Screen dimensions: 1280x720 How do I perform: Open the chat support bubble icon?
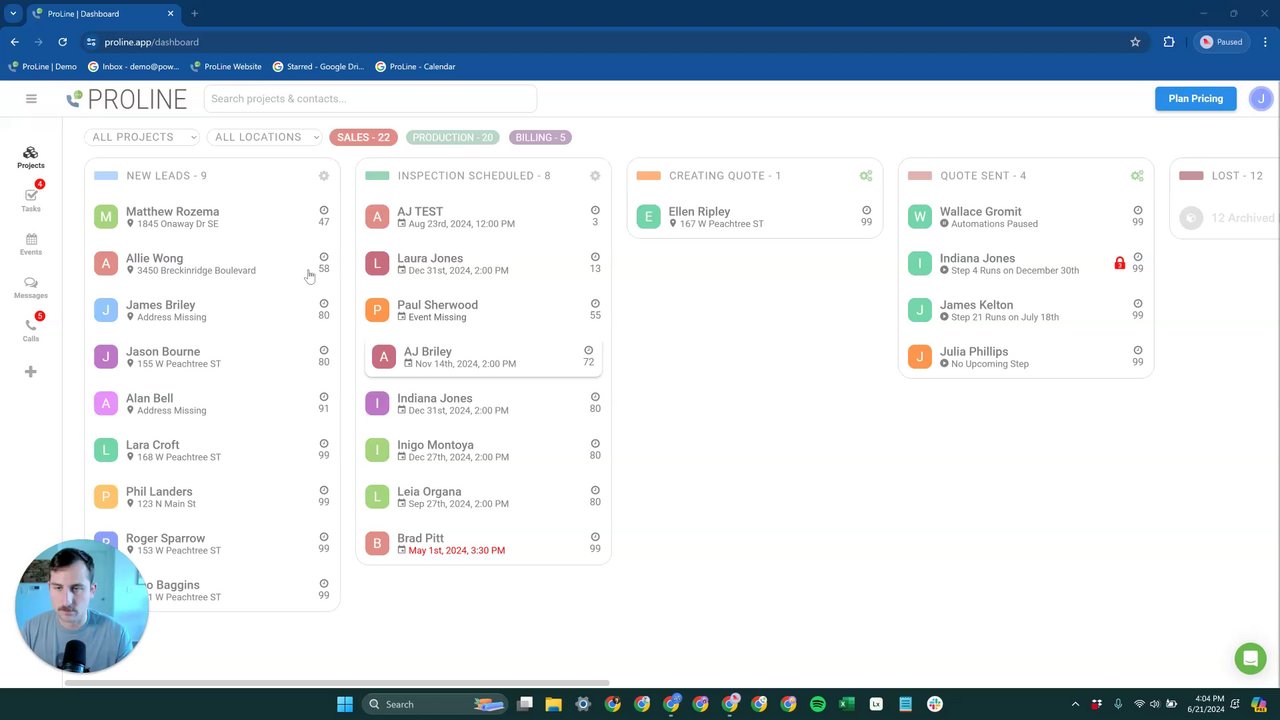point(1250,659)
